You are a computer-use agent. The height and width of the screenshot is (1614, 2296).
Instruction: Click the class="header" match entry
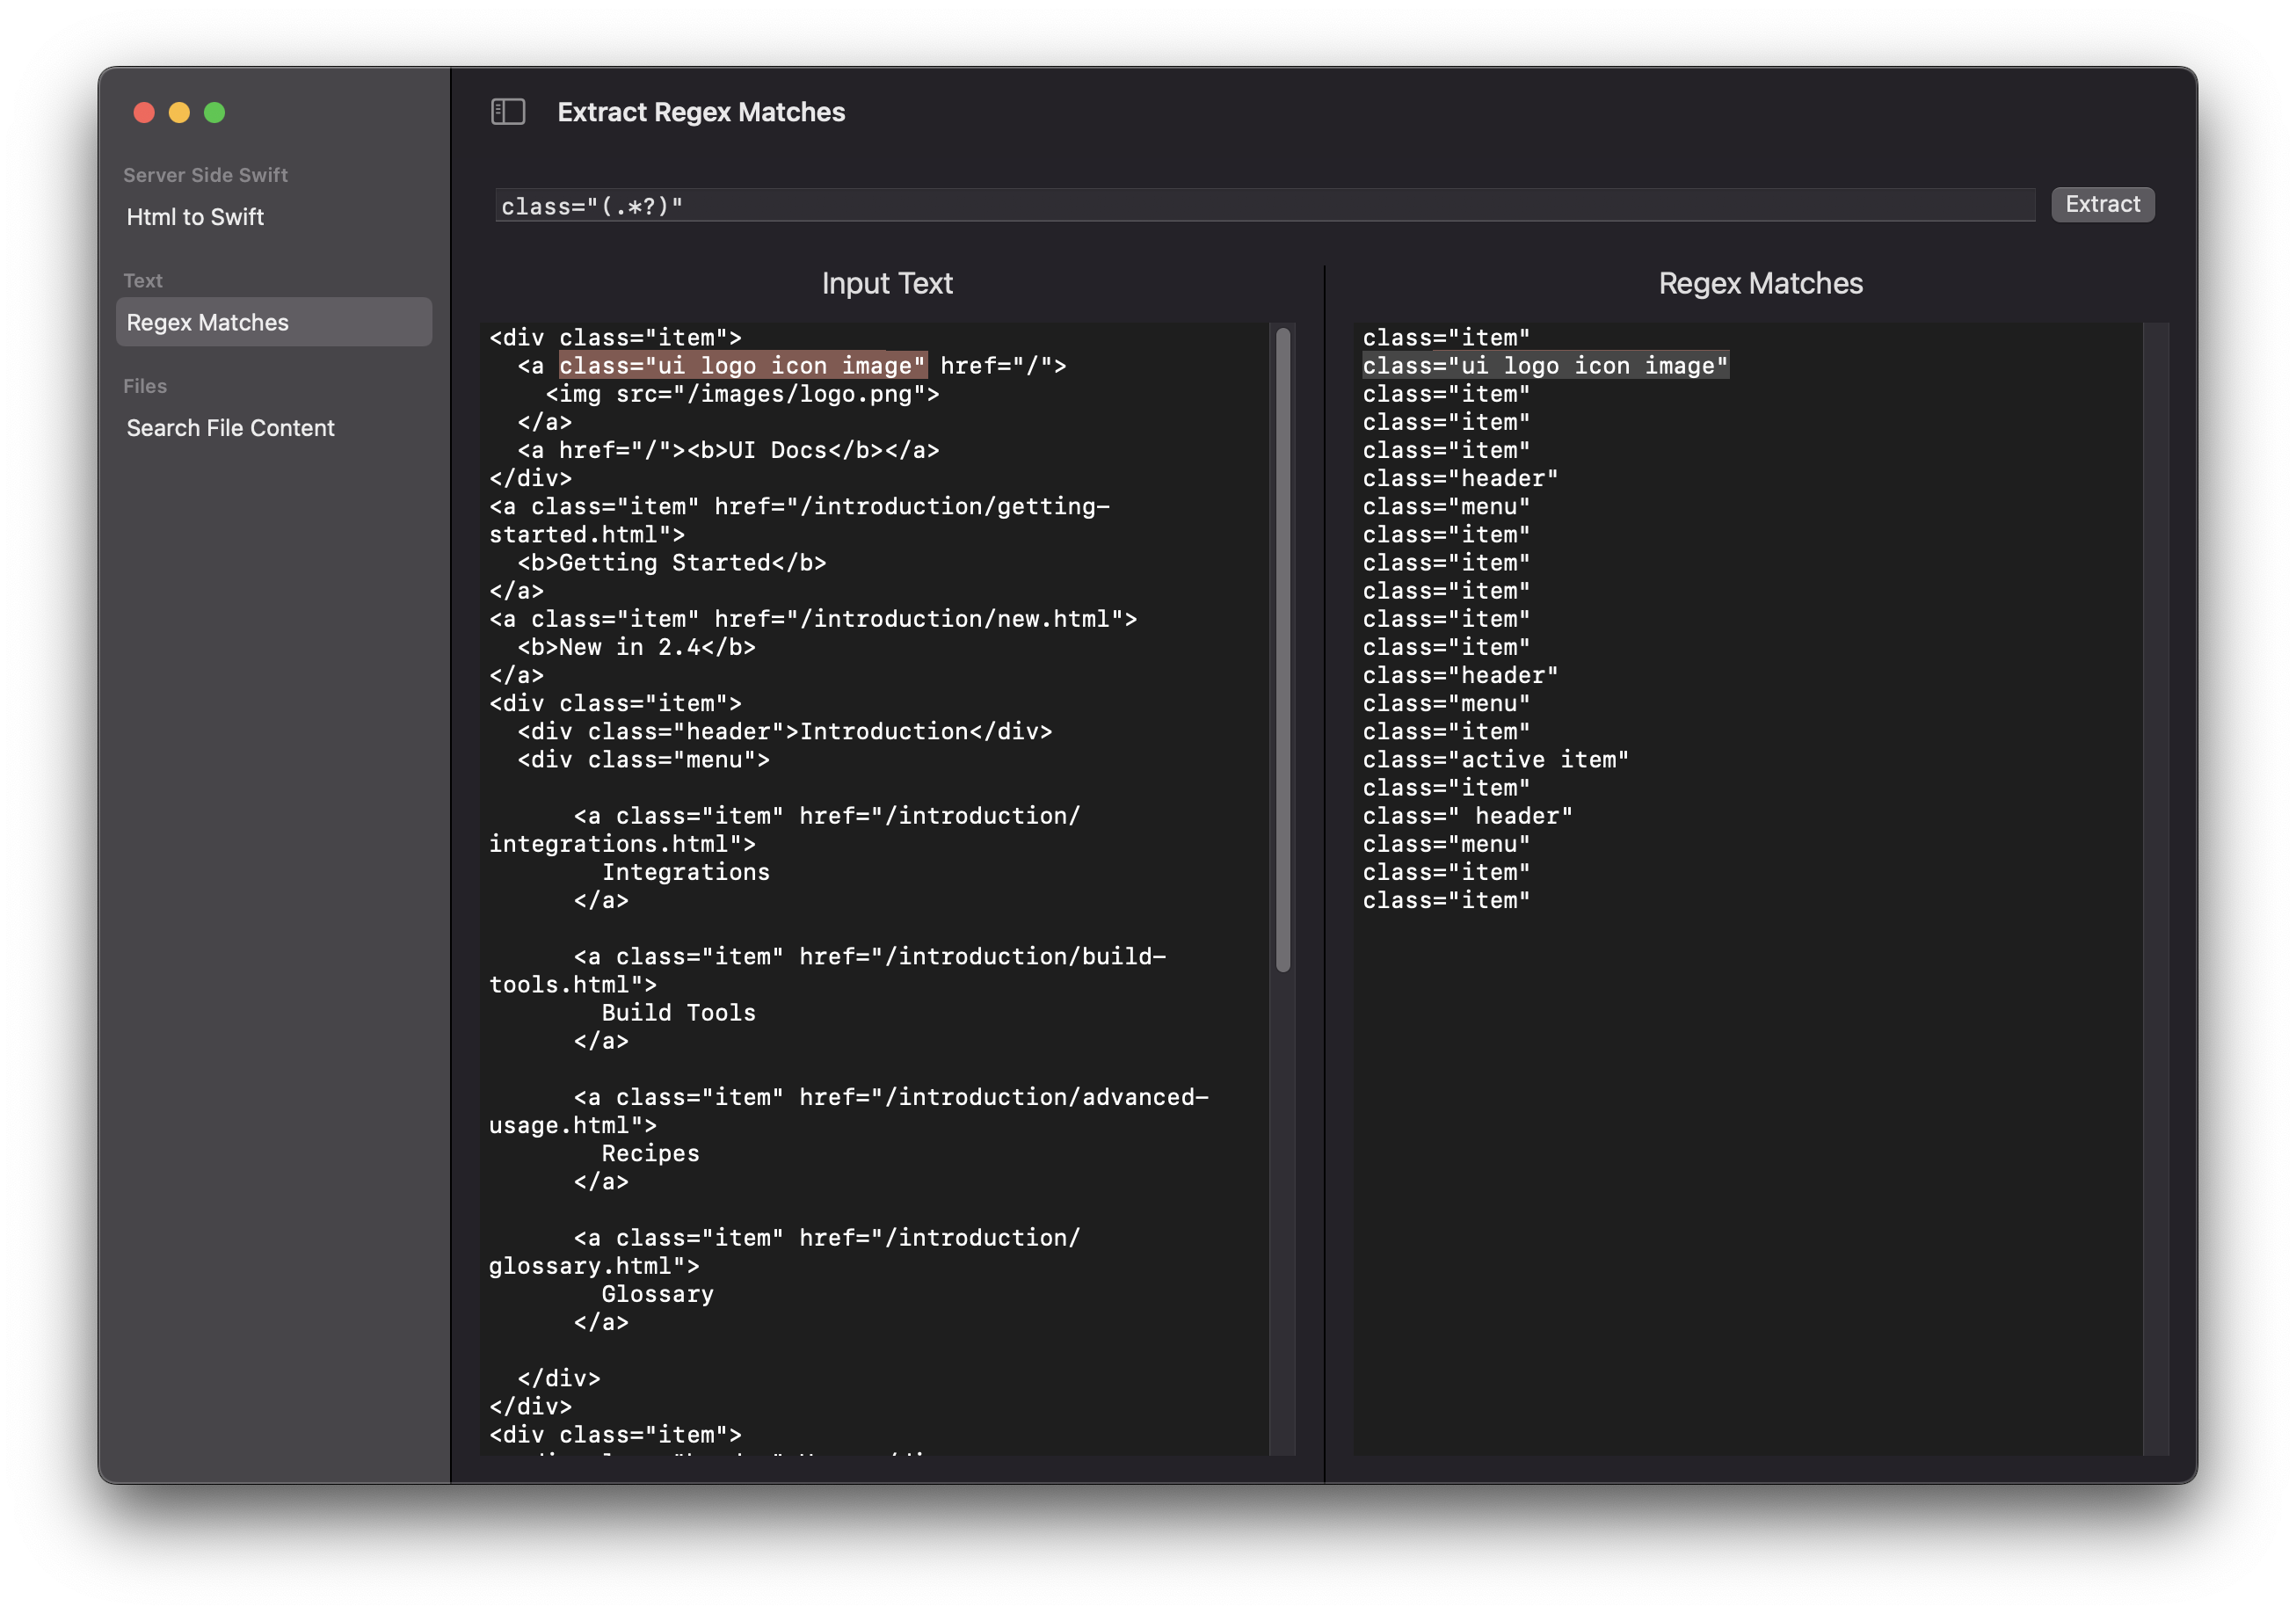[1458, 478]
